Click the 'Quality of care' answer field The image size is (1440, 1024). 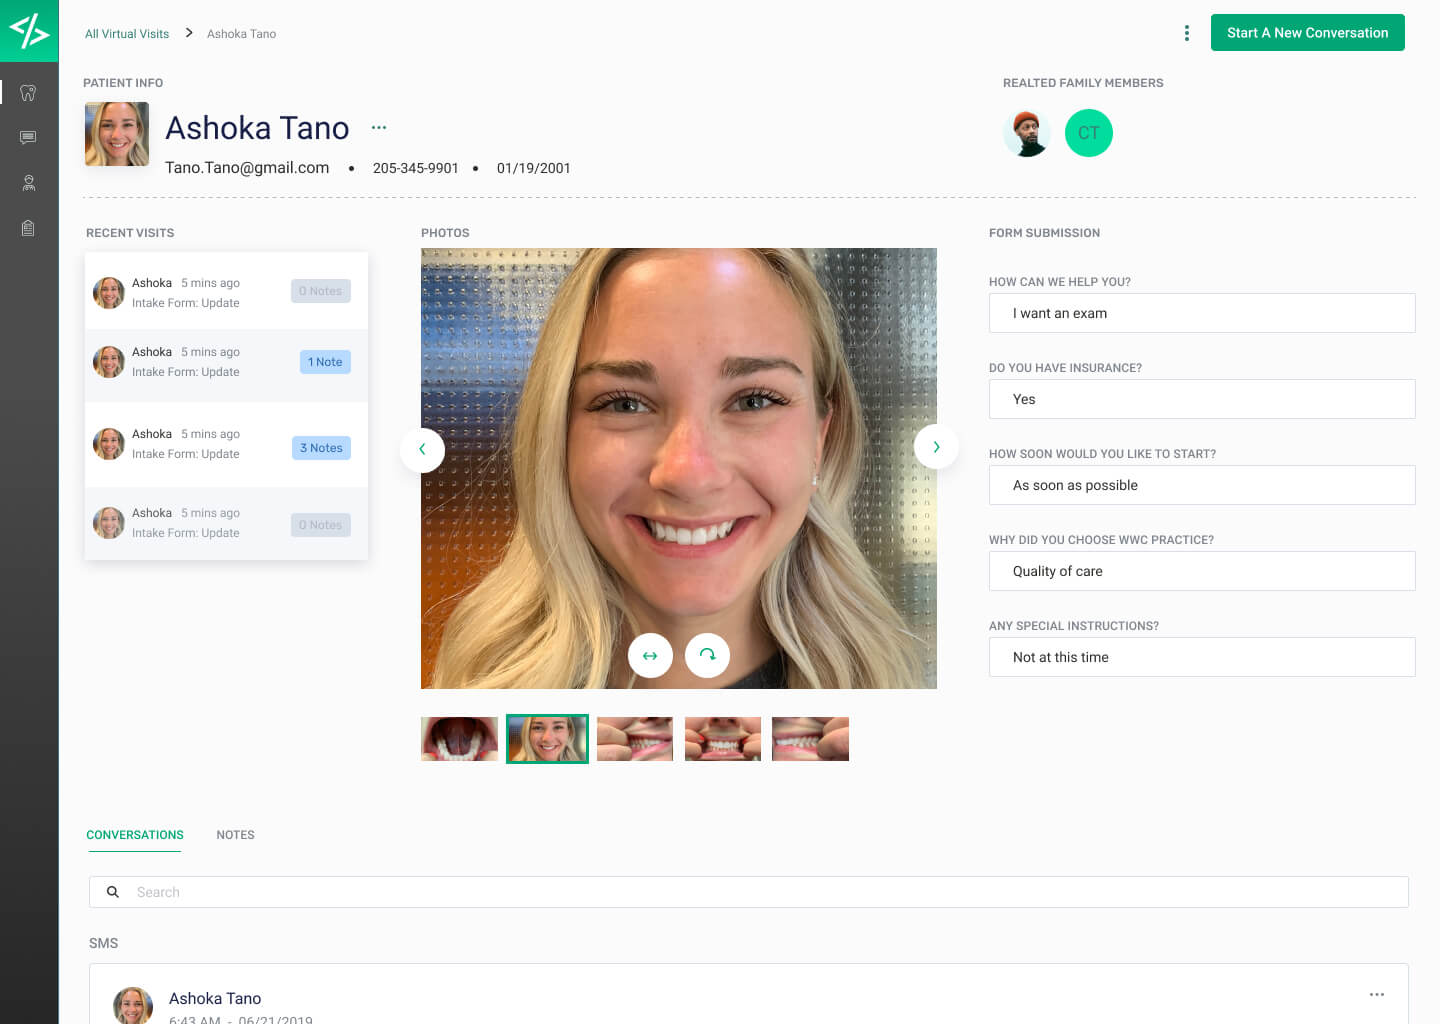[x=1202, y=571]
